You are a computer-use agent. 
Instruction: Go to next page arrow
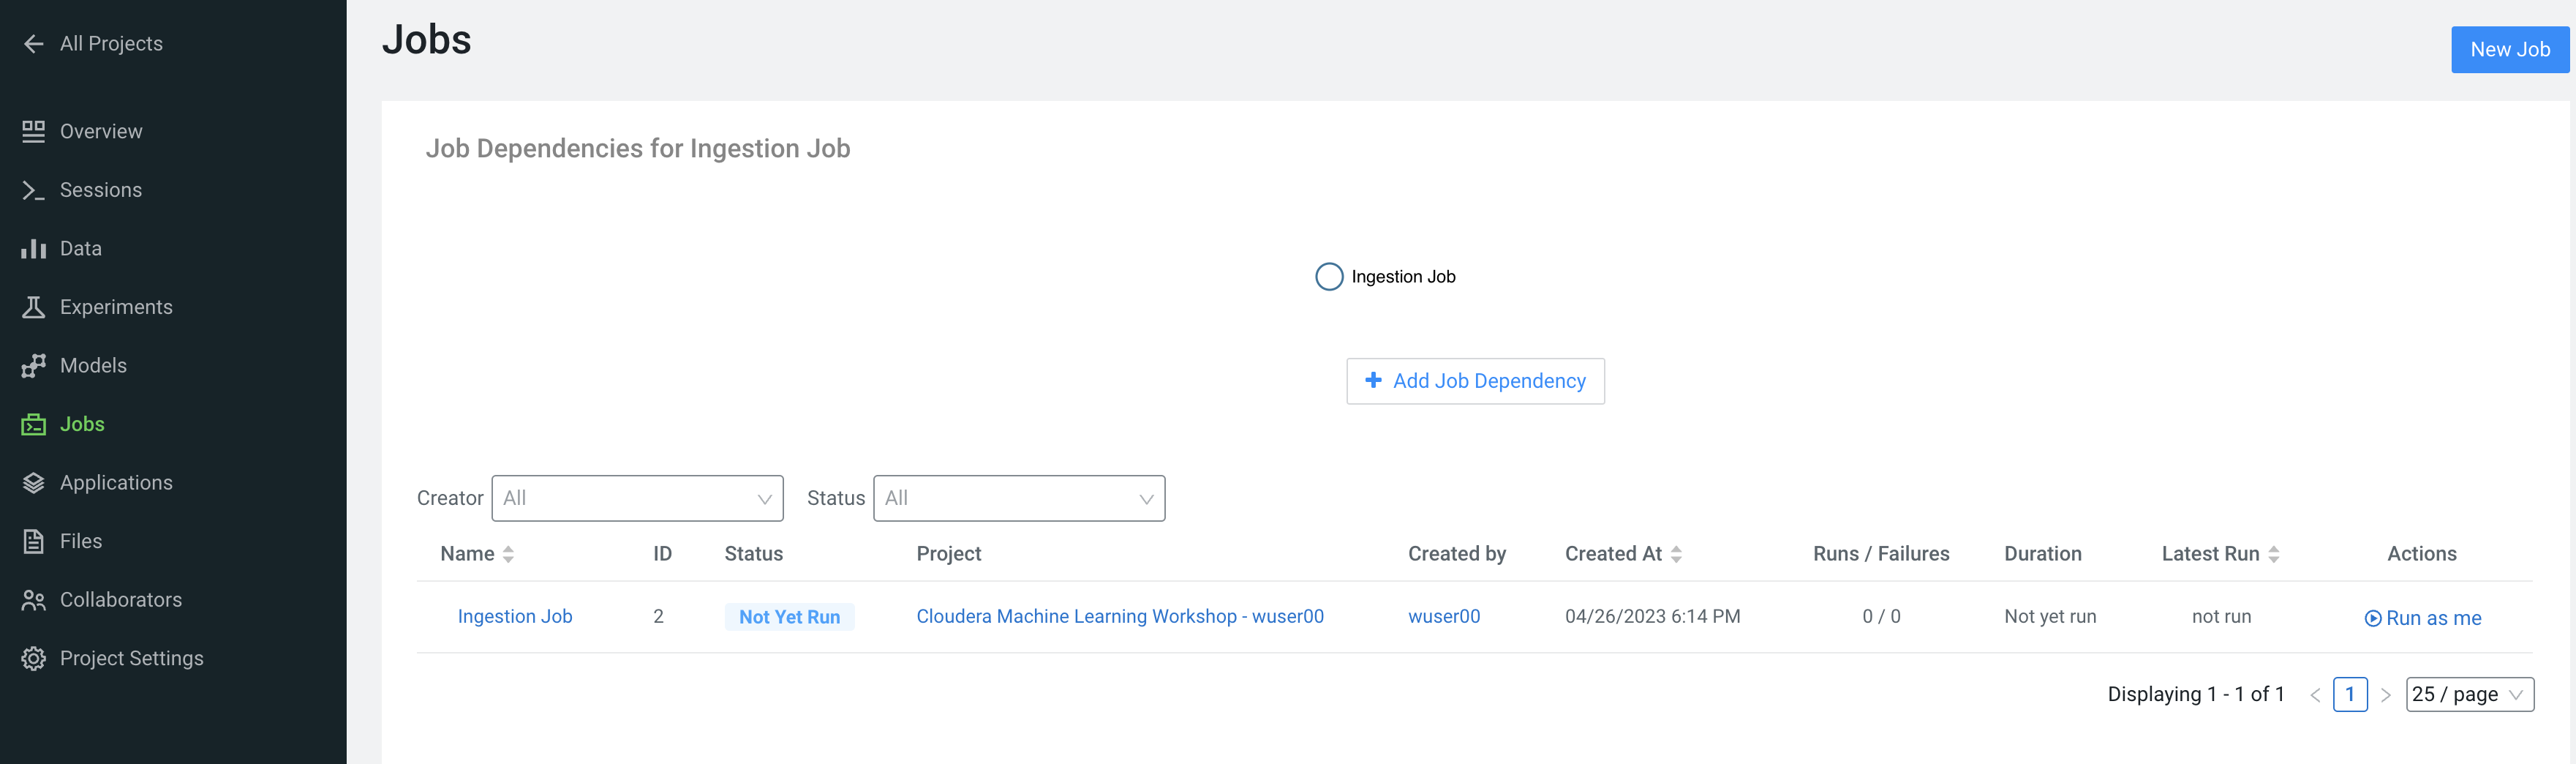coord(2385,695)
